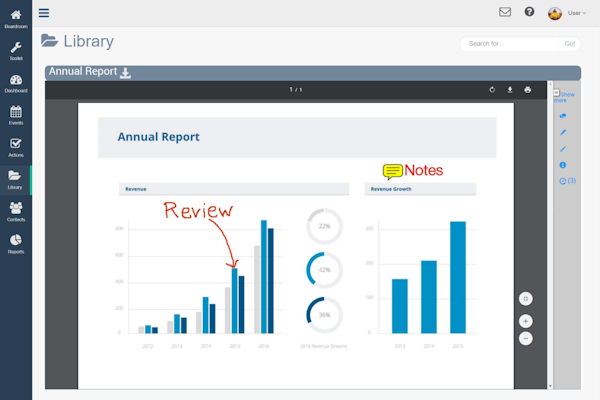
Task: Open the Events calendar icon
Action: (x=16, y=113)
